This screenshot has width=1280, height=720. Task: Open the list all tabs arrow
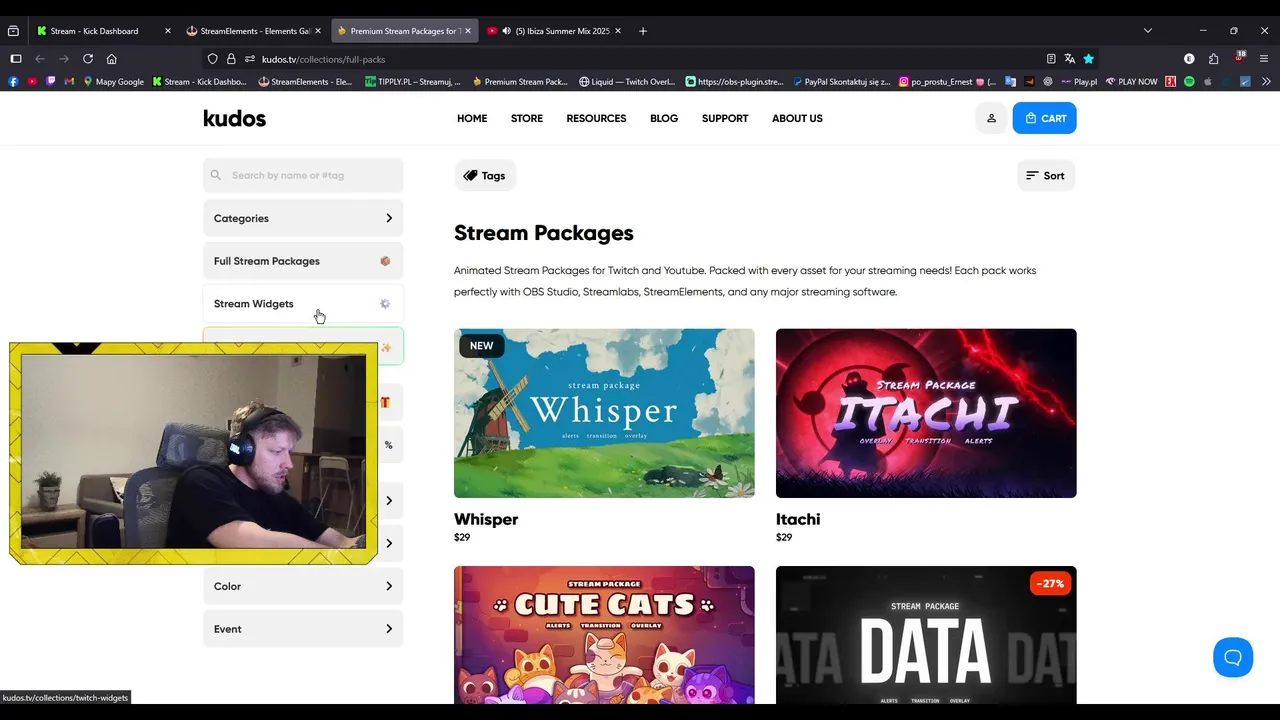(1148, 31)
